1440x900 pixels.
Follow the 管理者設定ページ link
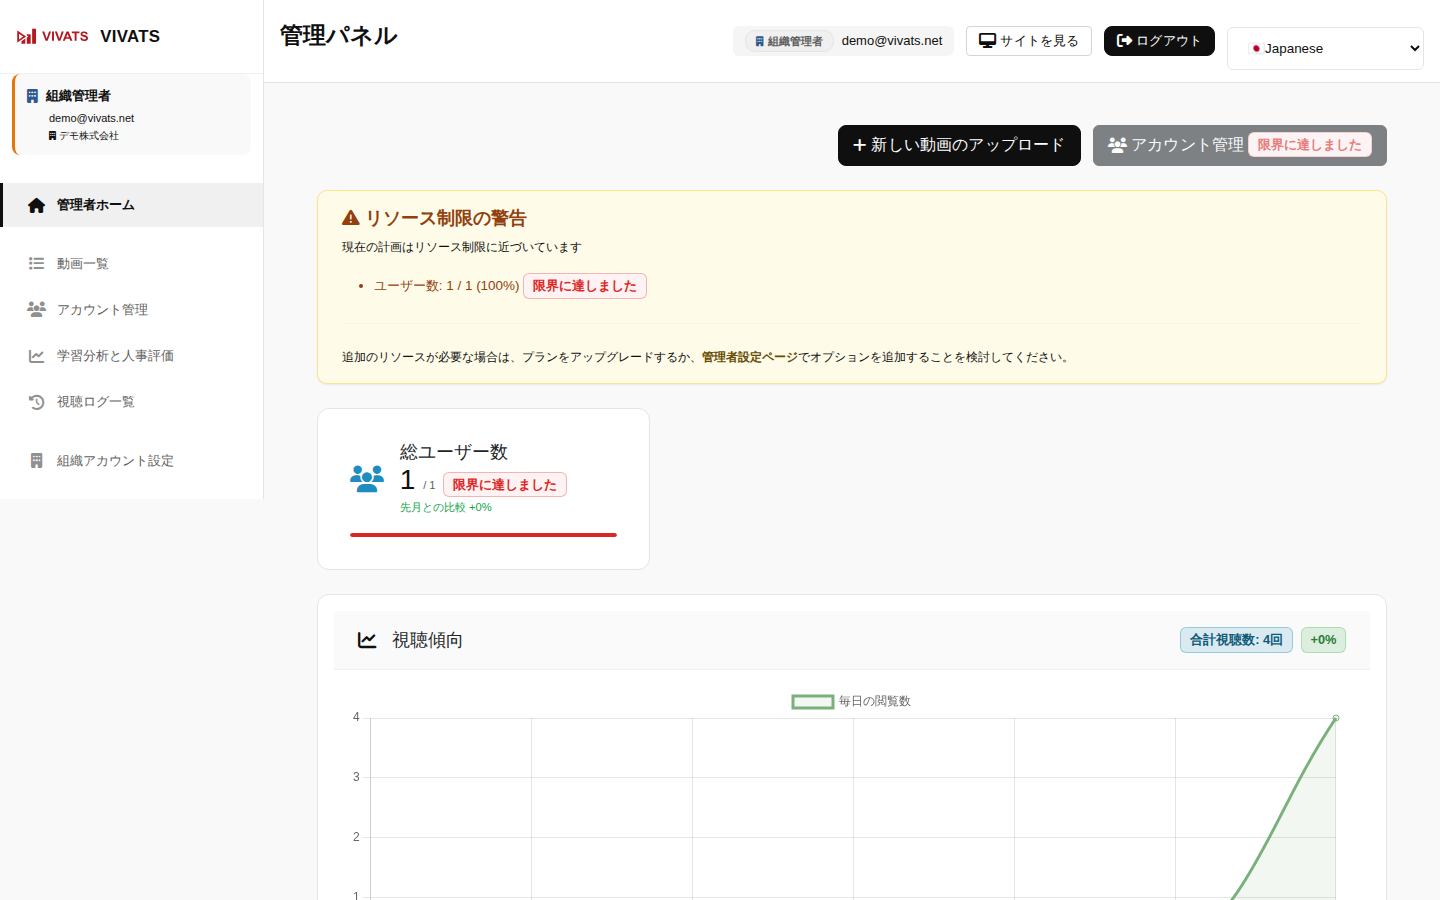click(x=750, y=357)
